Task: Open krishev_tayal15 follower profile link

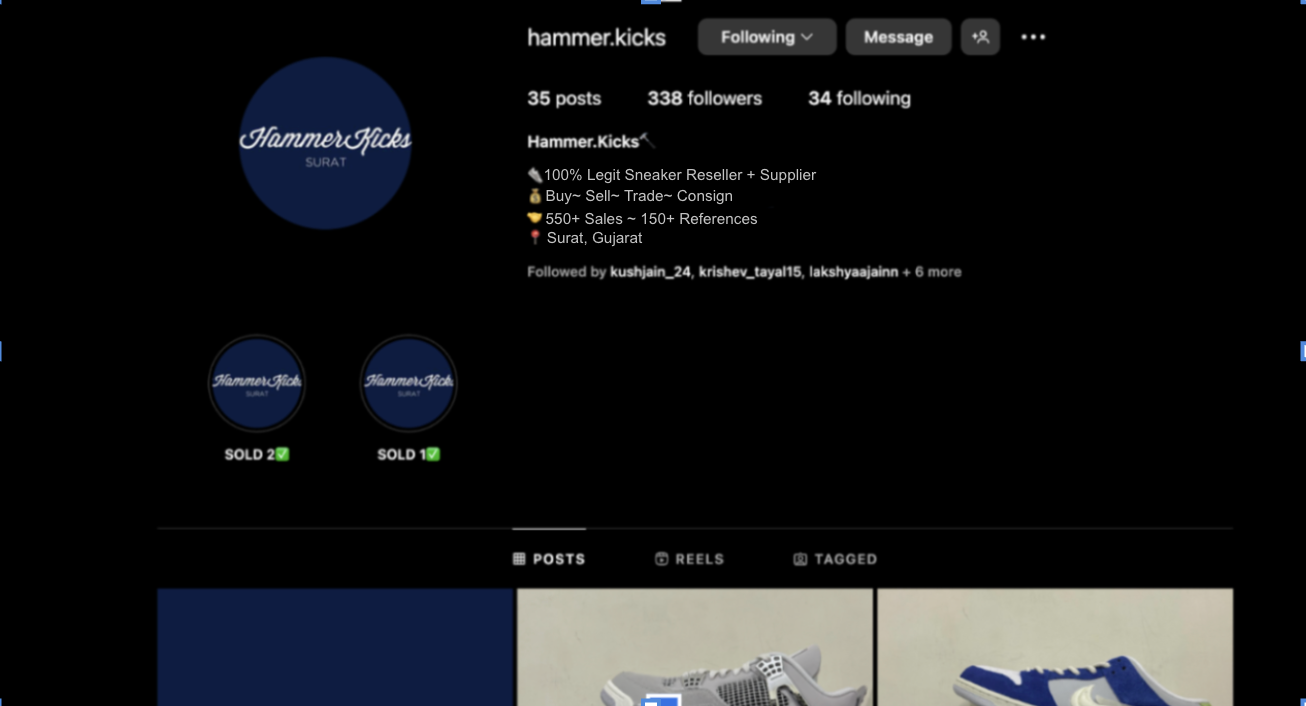Action: point(750,272)
